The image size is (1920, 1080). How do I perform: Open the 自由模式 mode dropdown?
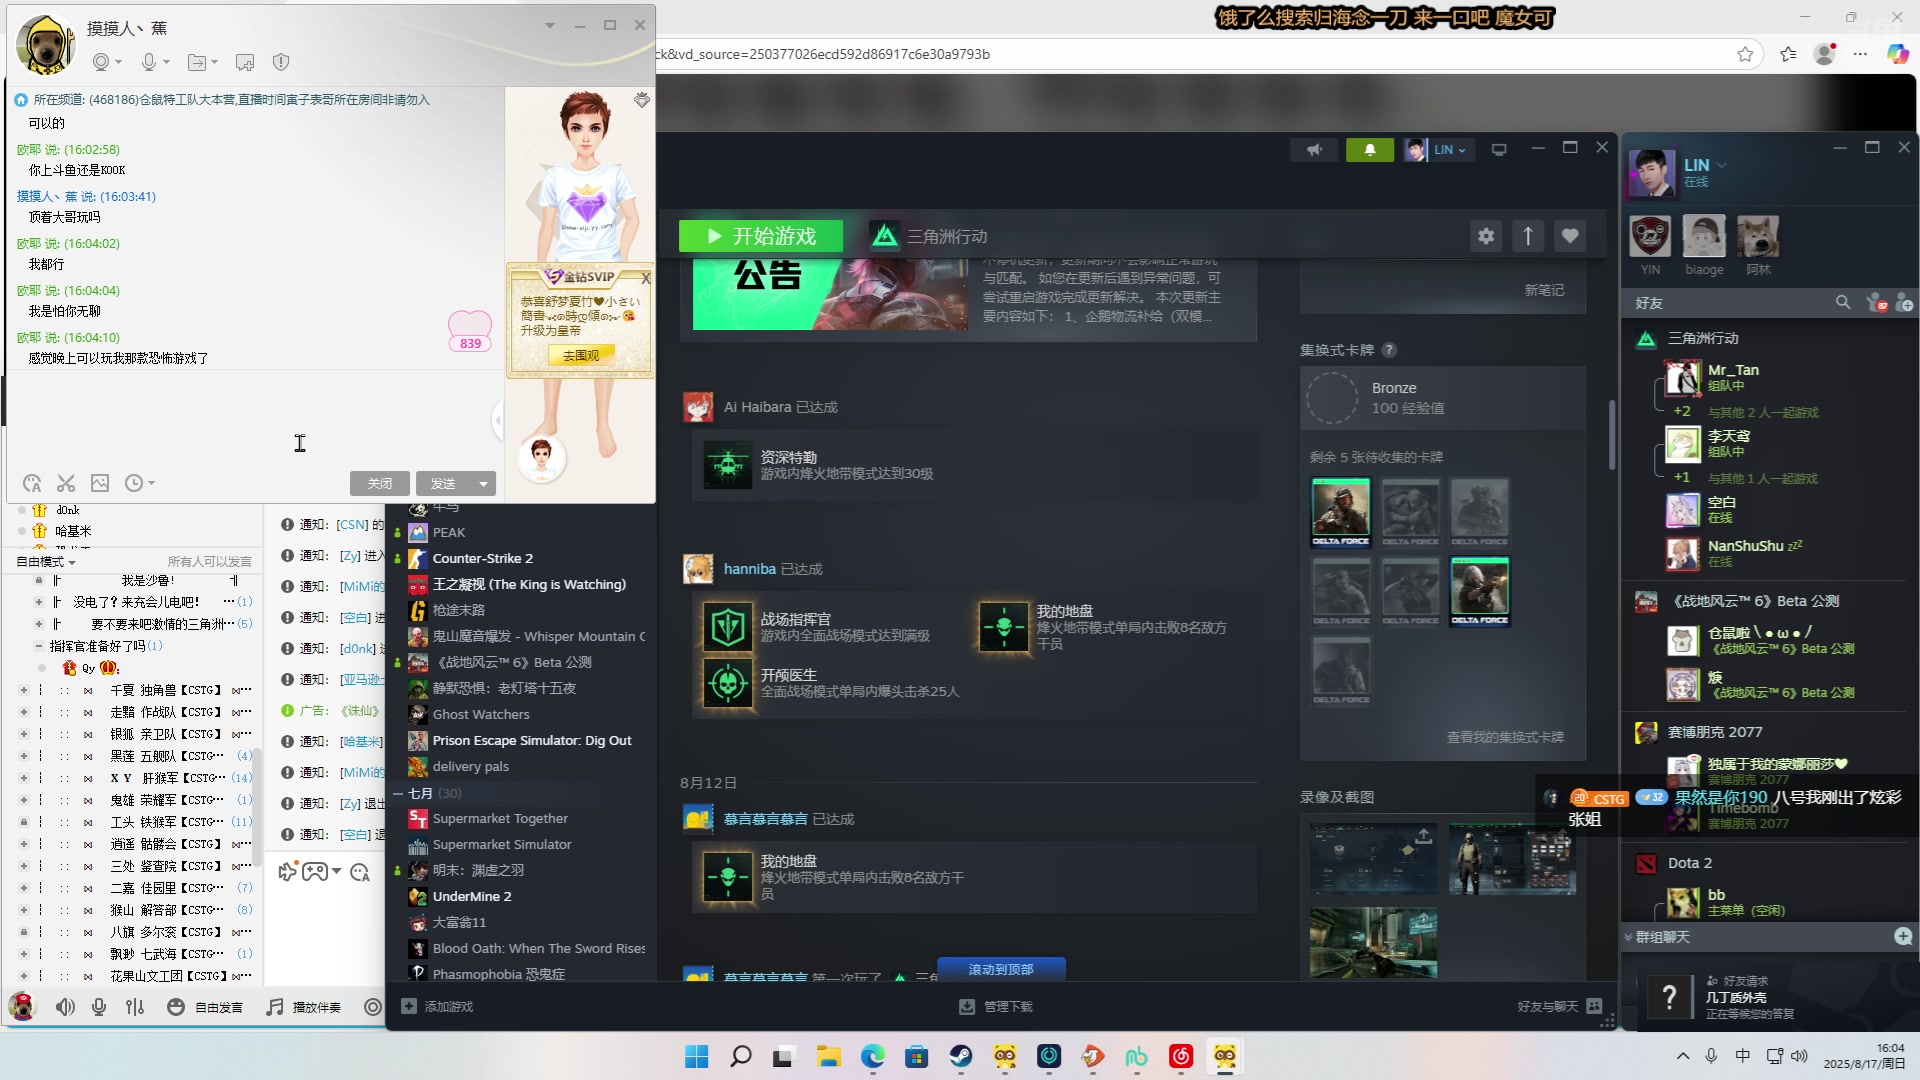(46, 562)
